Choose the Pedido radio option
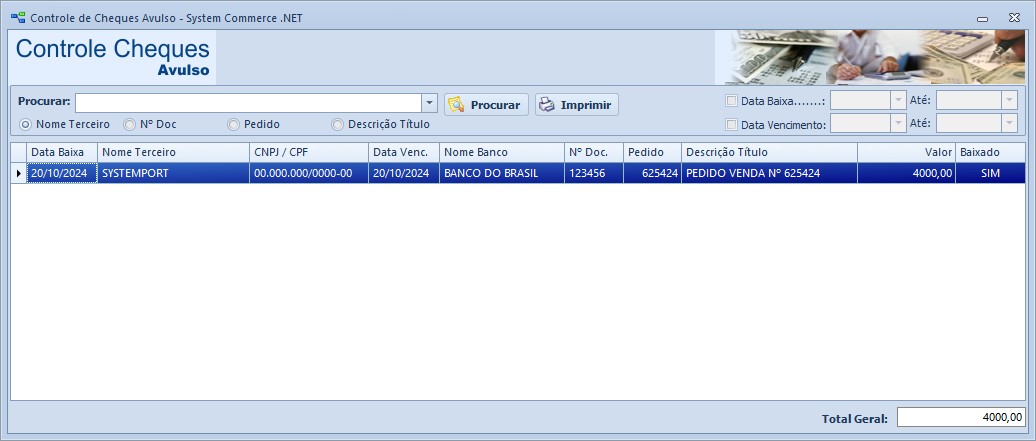Screen dimensions: 1036x441 coord(234,125)
